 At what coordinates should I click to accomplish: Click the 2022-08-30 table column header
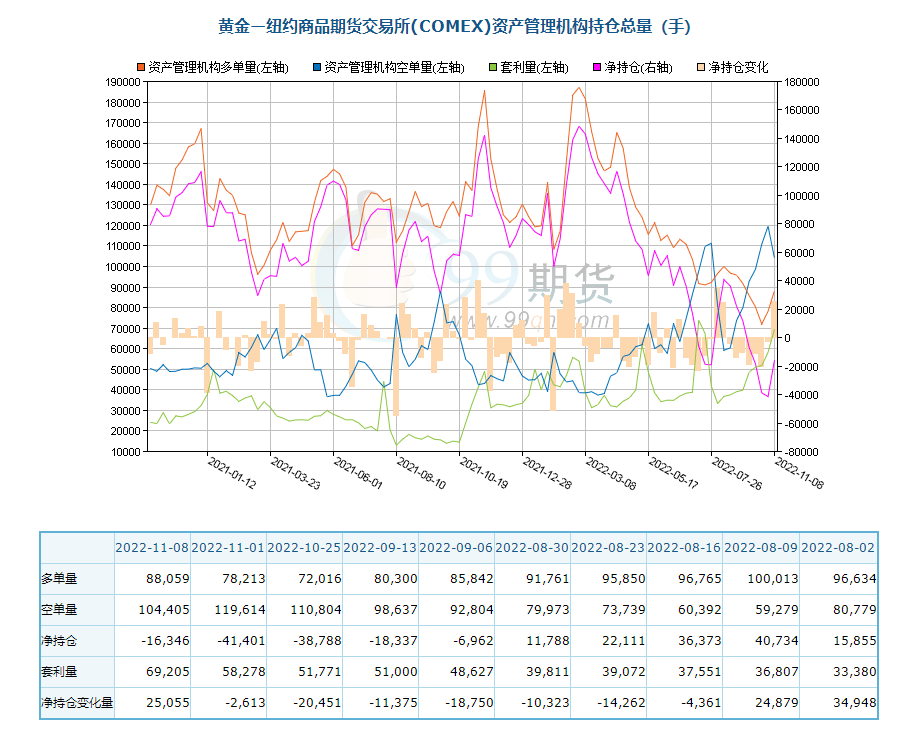(532, 548)
